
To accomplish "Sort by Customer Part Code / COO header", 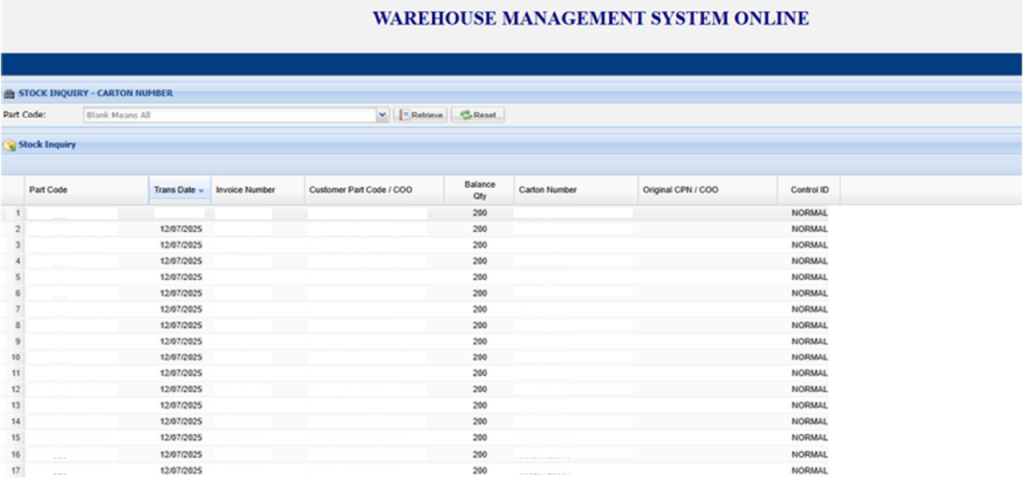I will [x=360, y=190].
